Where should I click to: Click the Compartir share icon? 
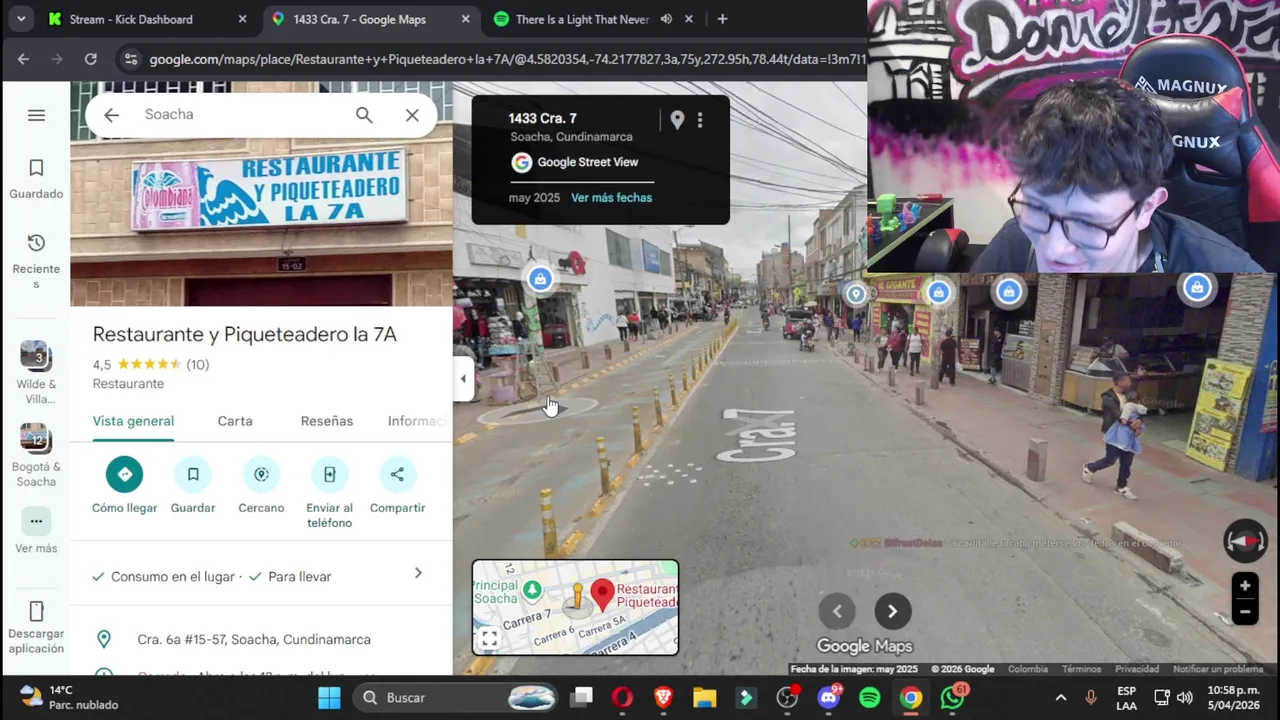tap(397, 474)
